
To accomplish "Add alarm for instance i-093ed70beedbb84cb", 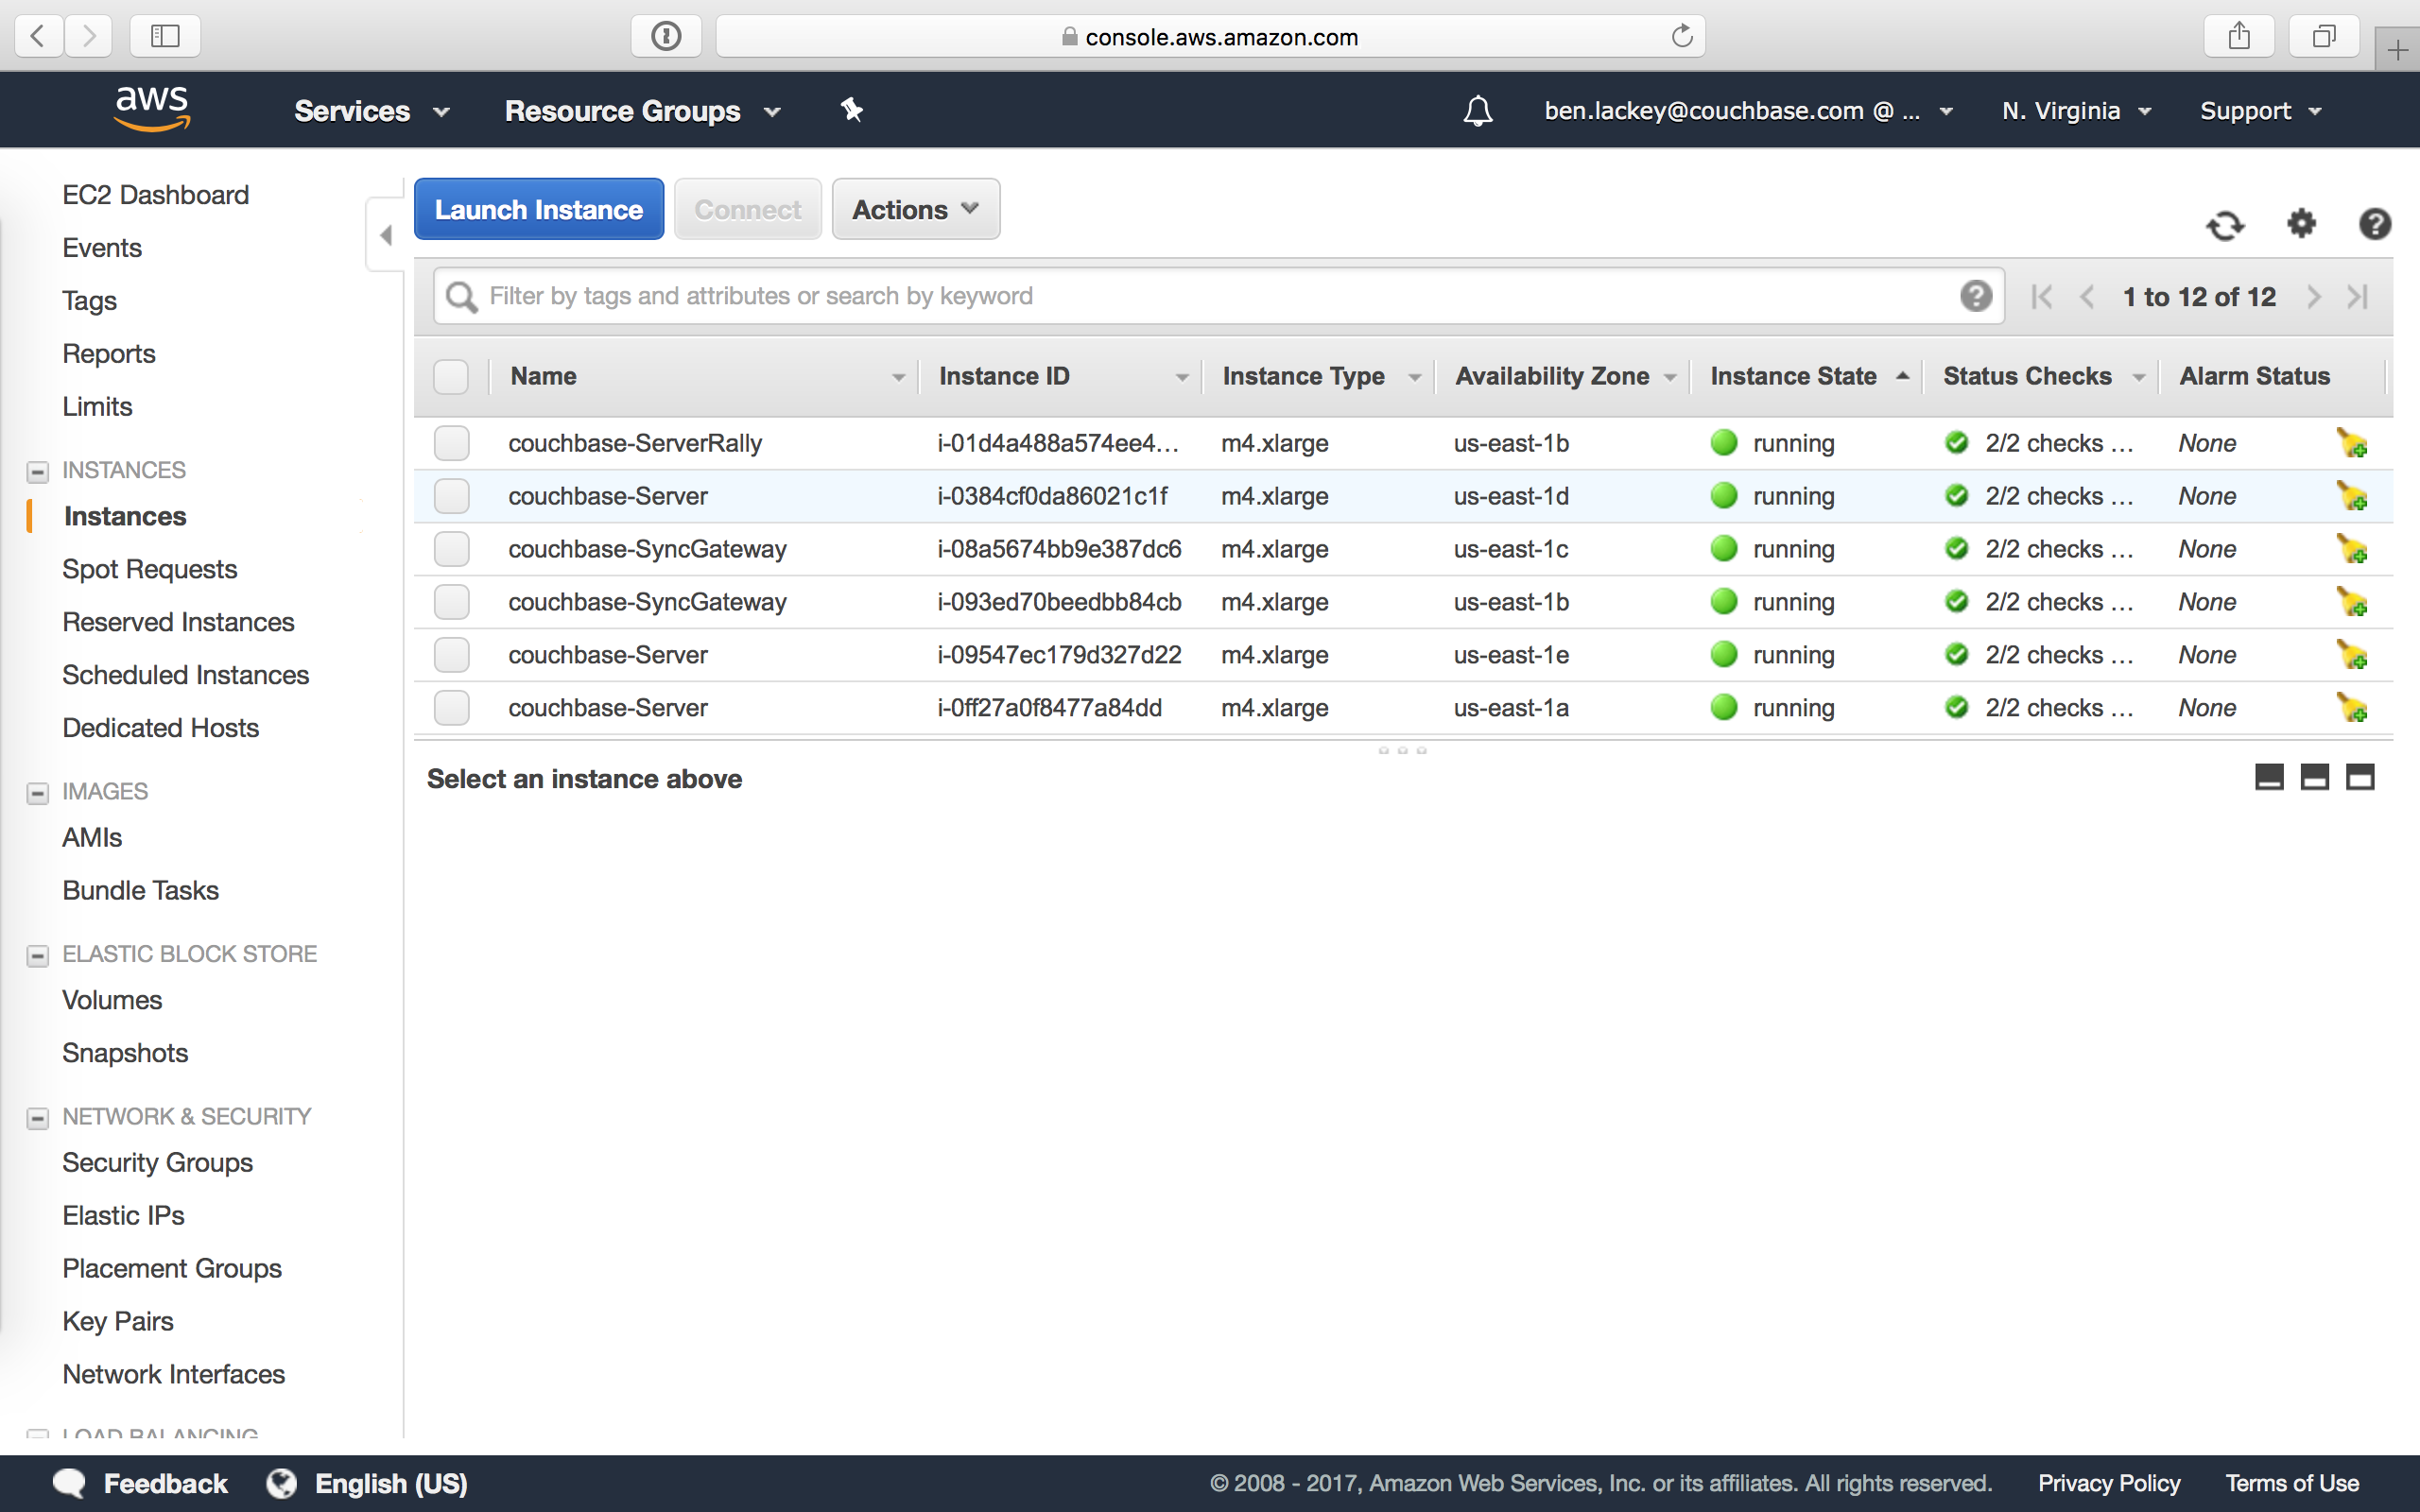I will click(2351, 602).
